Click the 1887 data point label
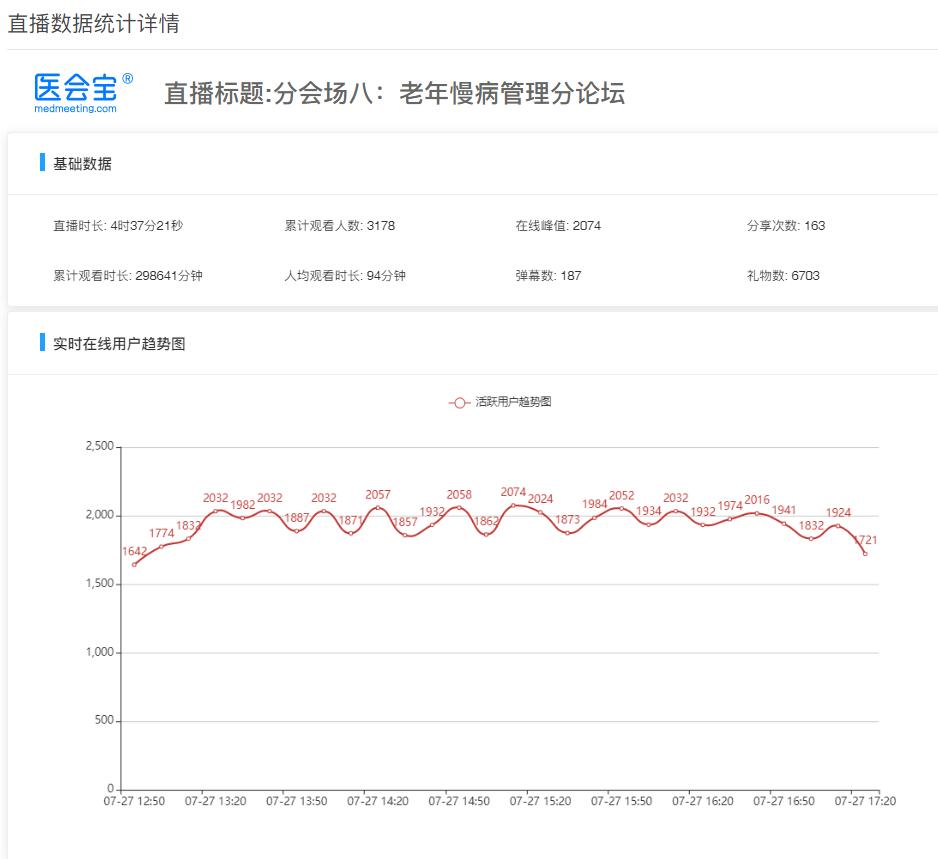Screen dimensions: 938x859 pyautogui.click(x=297, y=517)
